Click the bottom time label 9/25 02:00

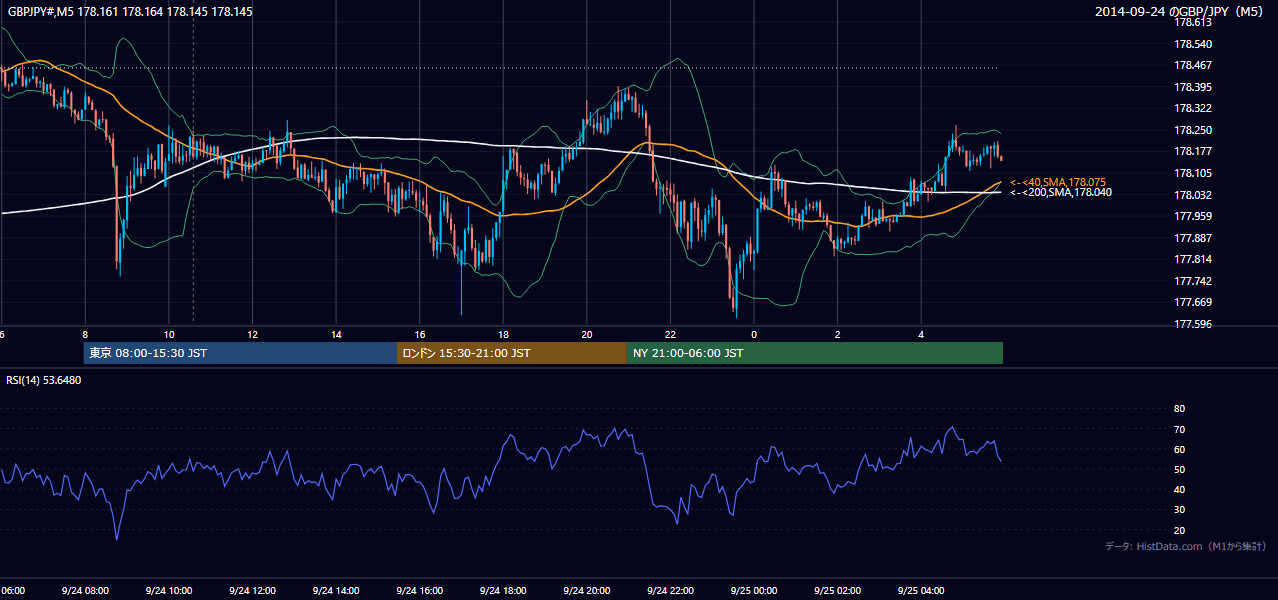tap(838, 591)
